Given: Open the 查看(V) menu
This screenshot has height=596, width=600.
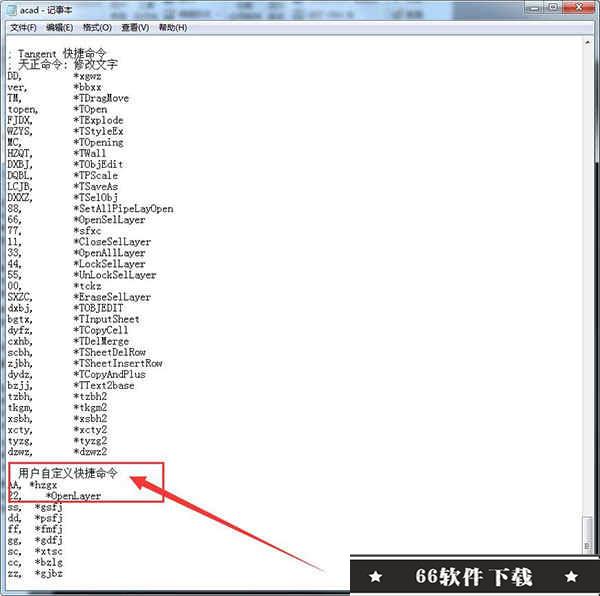Looking at the screenshot, I should [x=135, y=28].
